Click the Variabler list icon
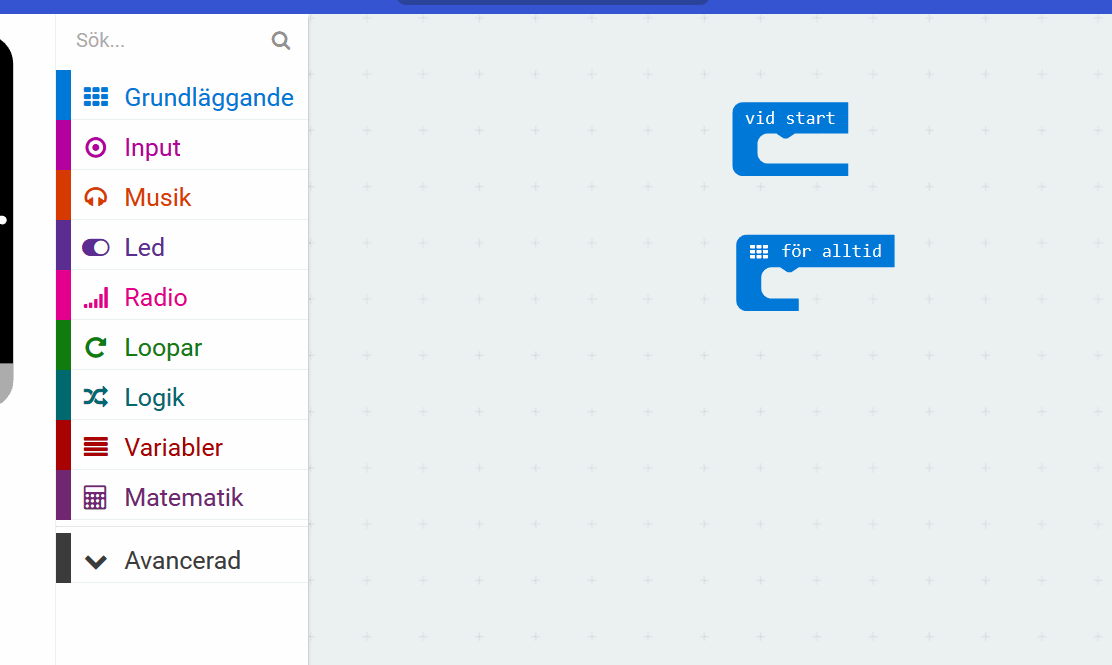This screenshot has width=1112, height=665. [x=96, y=447]
